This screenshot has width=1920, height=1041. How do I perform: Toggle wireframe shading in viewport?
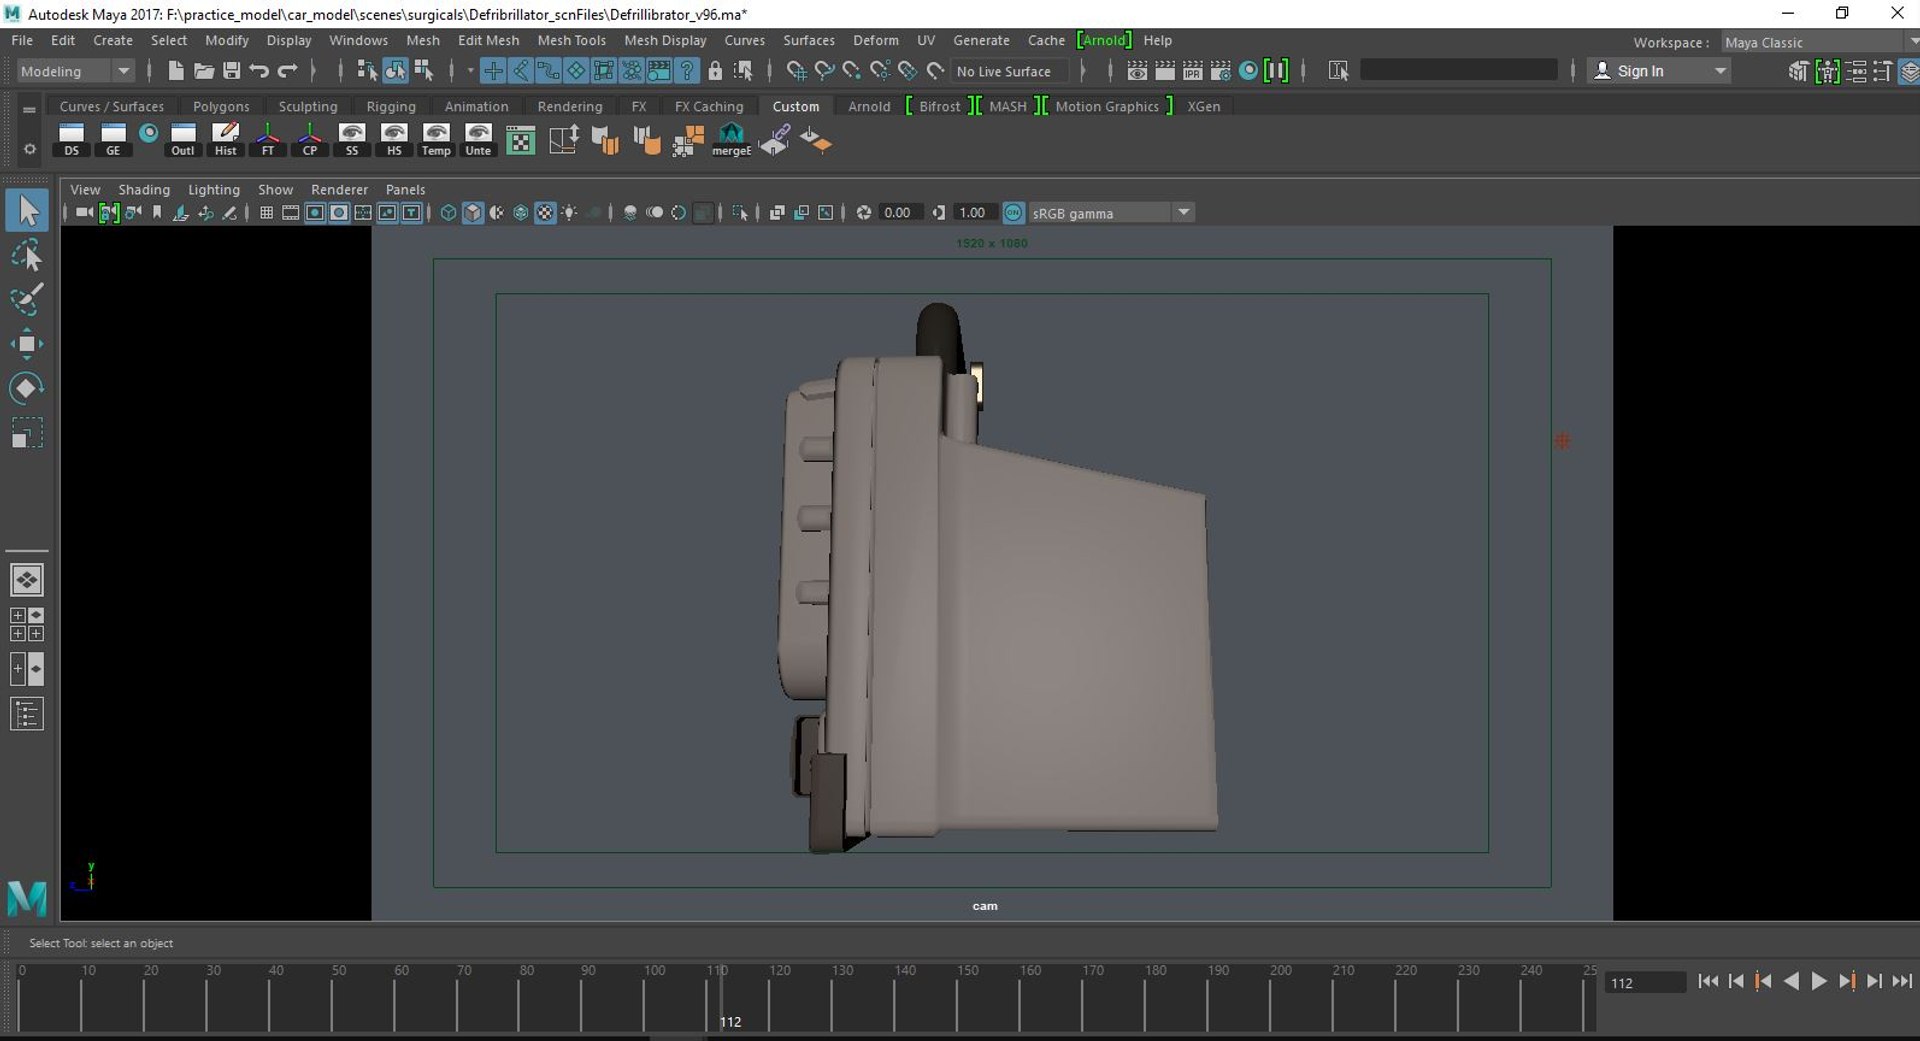448,213
